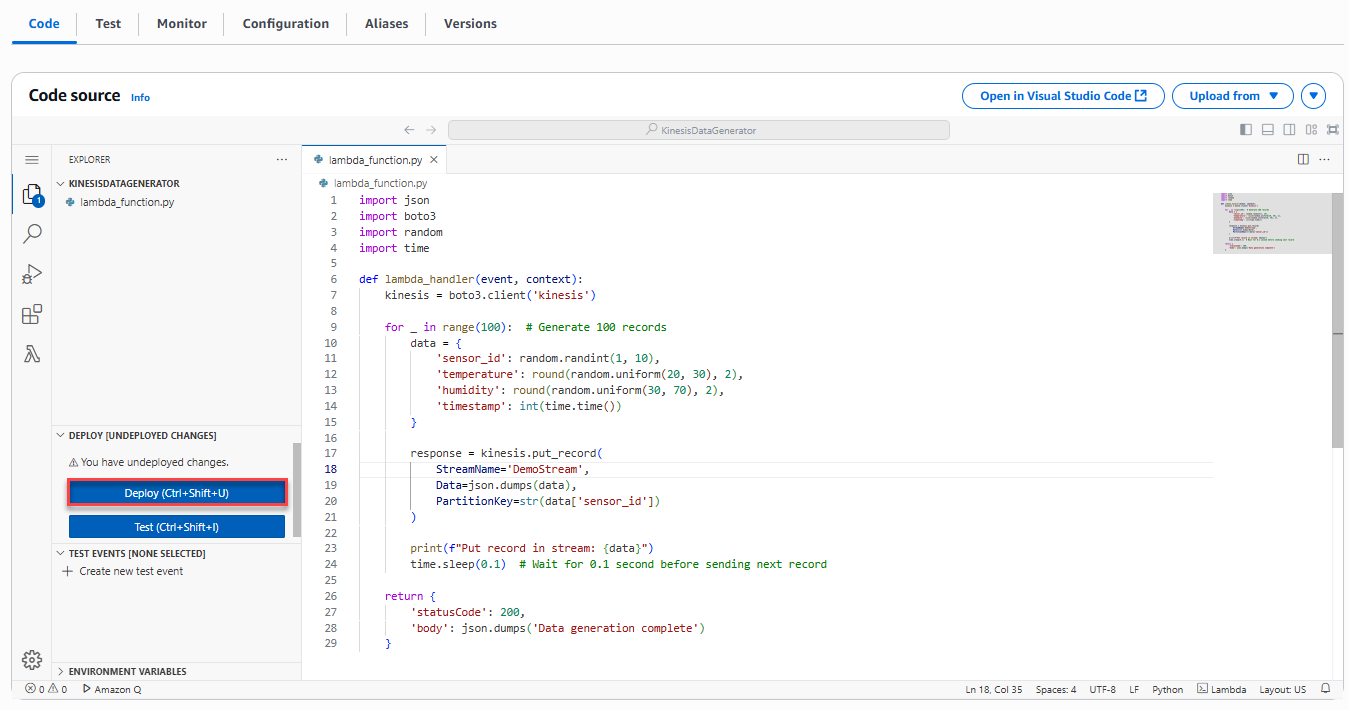
Task: Expand the Environment Variables section
Action: pyautogui.click(x=127, y=672)
